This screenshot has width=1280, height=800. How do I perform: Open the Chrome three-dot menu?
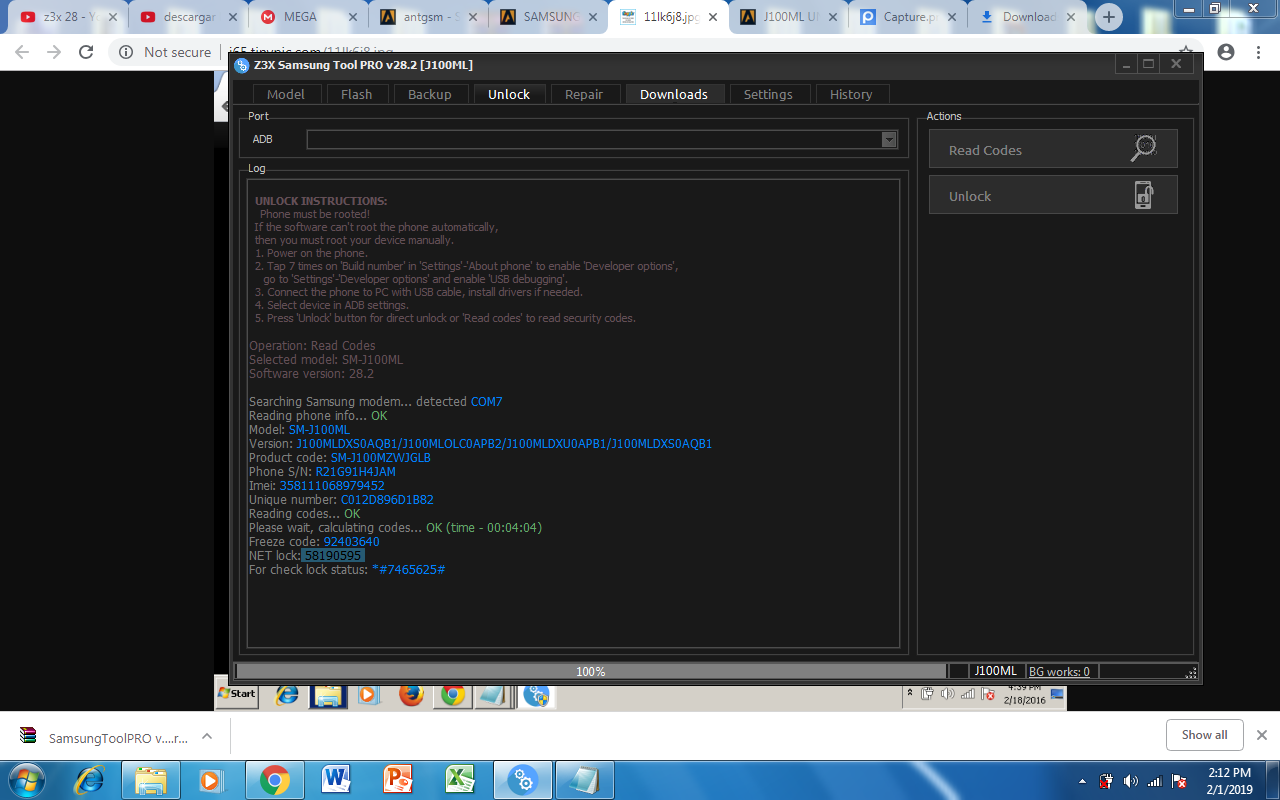click(x=1258, y=52)
